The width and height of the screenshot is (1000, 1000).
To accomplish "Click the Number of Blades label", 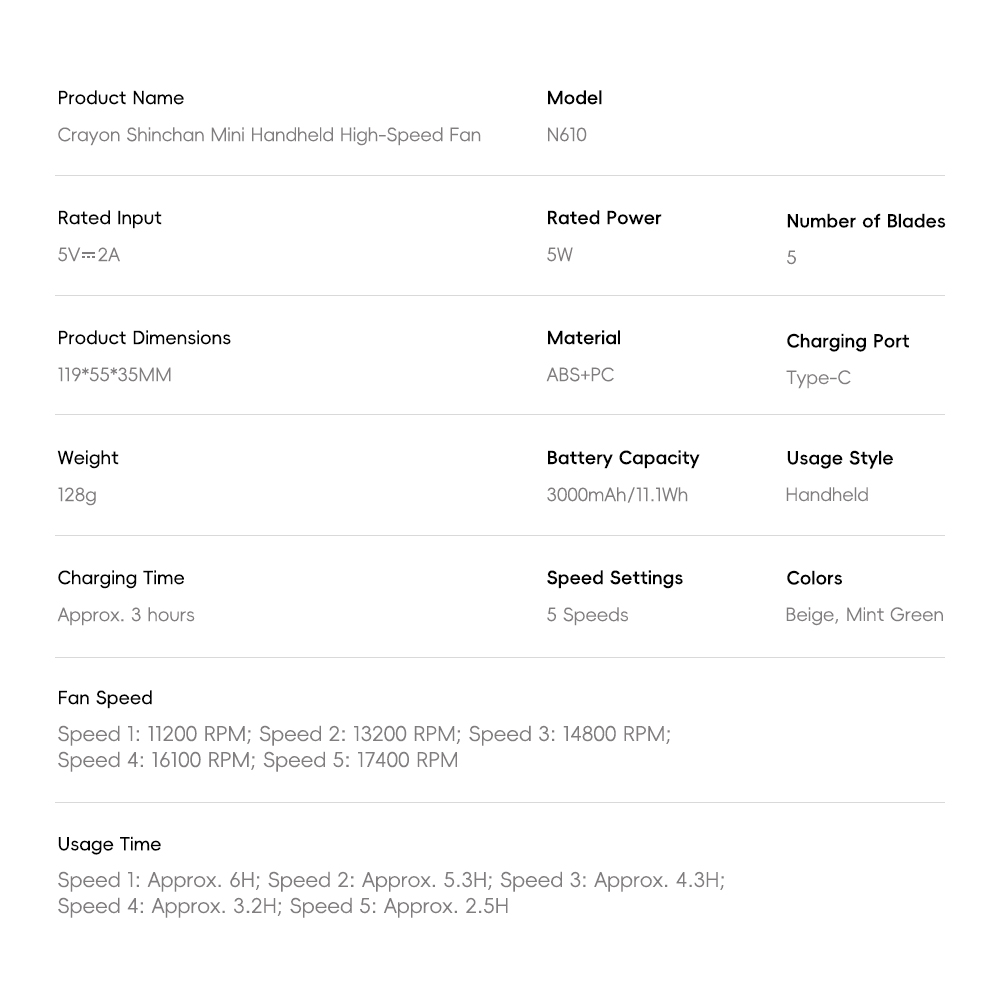I will click(x=865, y=221).
